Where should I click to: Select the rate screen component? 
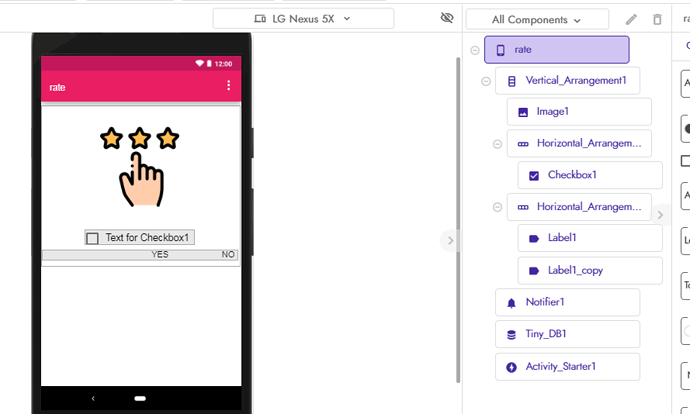click(557, 50)
